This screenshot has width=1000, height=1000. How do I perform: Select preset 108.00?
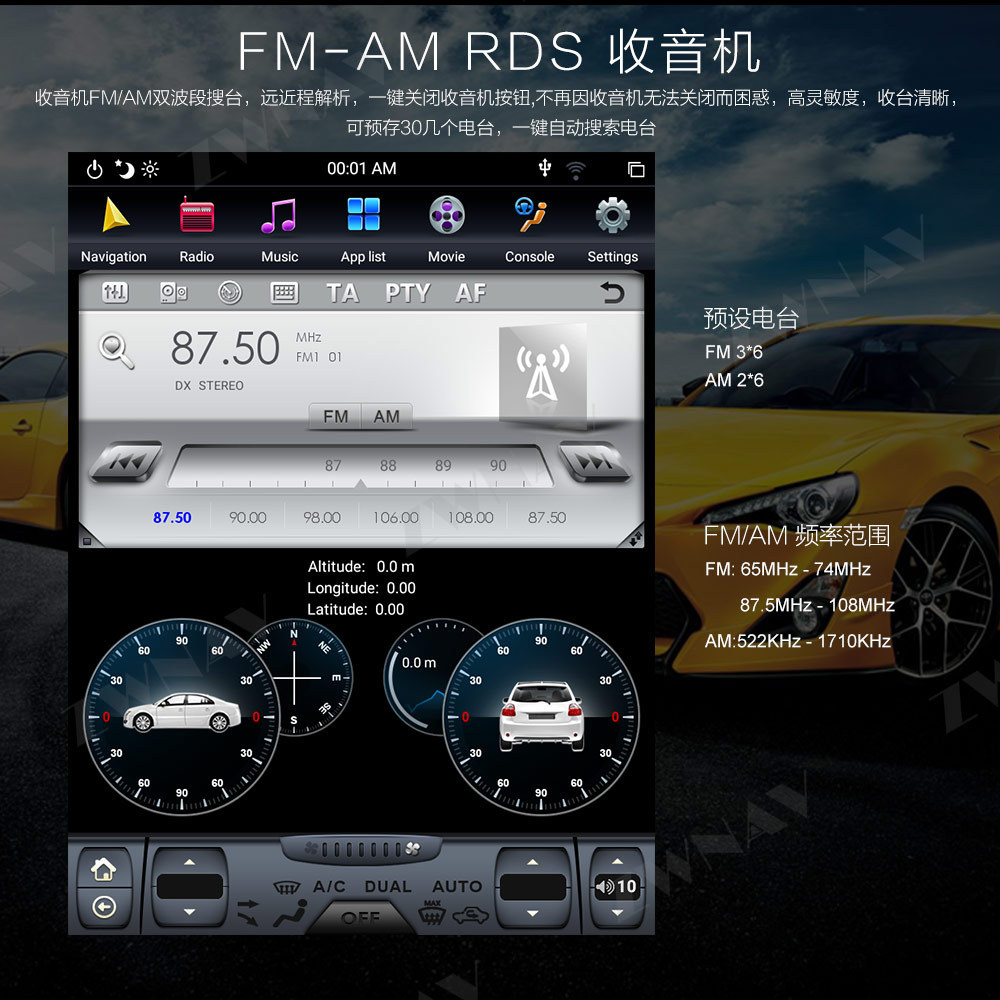(470, 517)
